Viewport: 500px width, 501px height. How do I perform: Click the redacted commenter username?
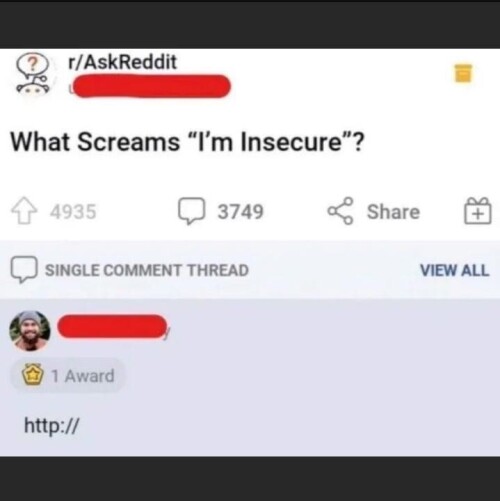(112, 326)
